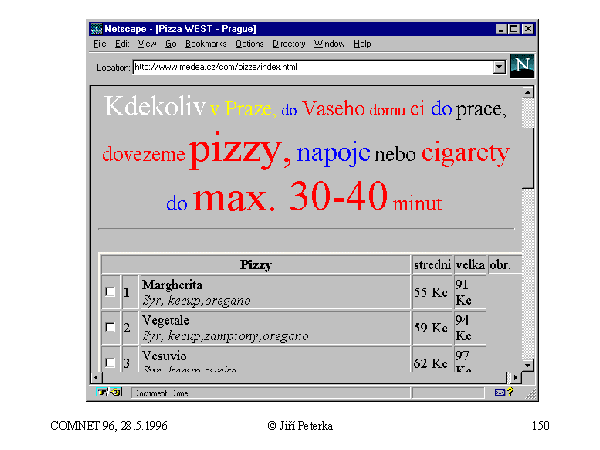Image resolution: width=600 pixels, height=450 pixels.
Task: Click the vertical scrollbar down arrow
Action: (528, 365)
